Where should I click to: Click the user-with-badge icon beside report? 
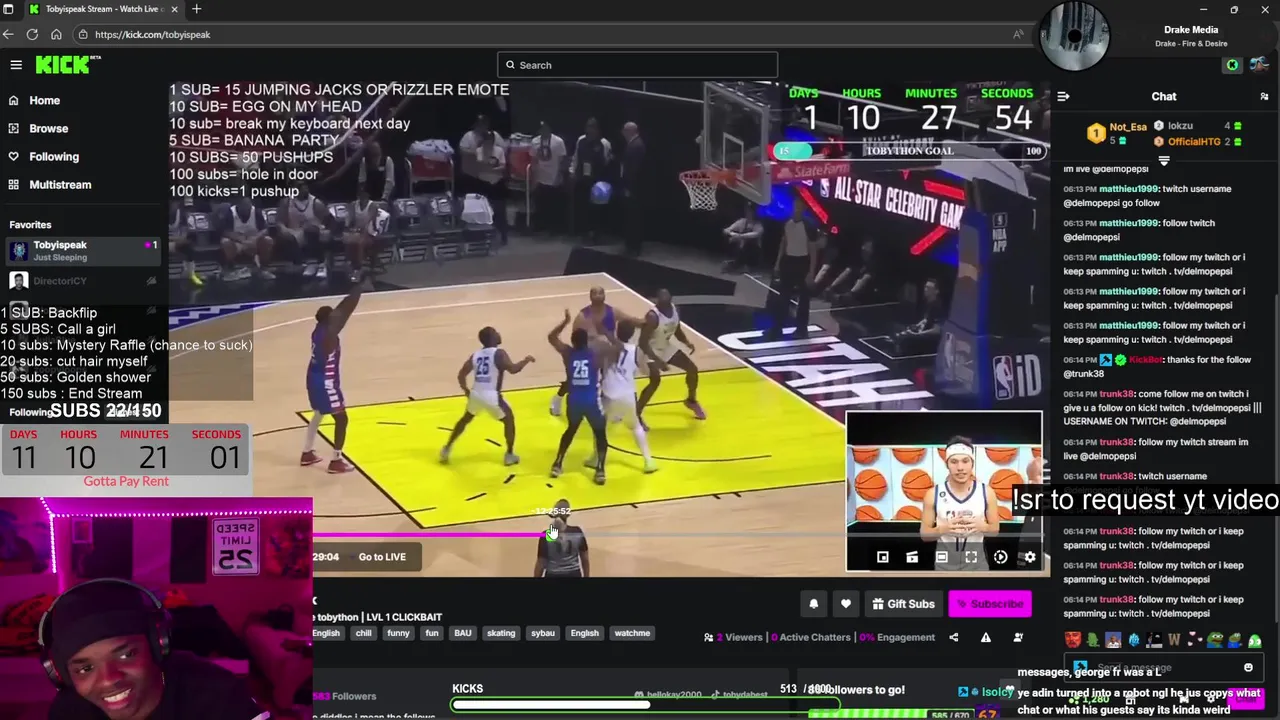(x=1018, y=637)
